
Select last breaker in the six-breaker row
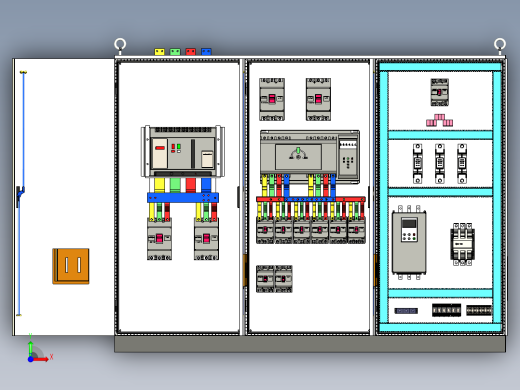point(356,230)
